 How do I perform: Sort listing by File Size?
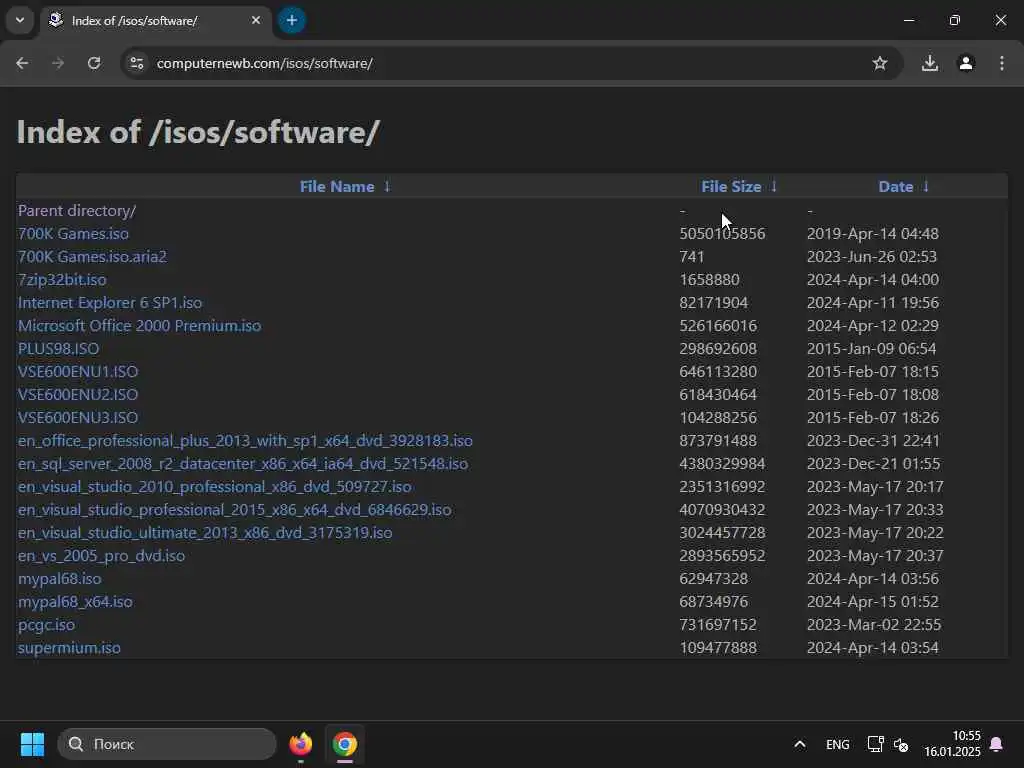point(731,187)
